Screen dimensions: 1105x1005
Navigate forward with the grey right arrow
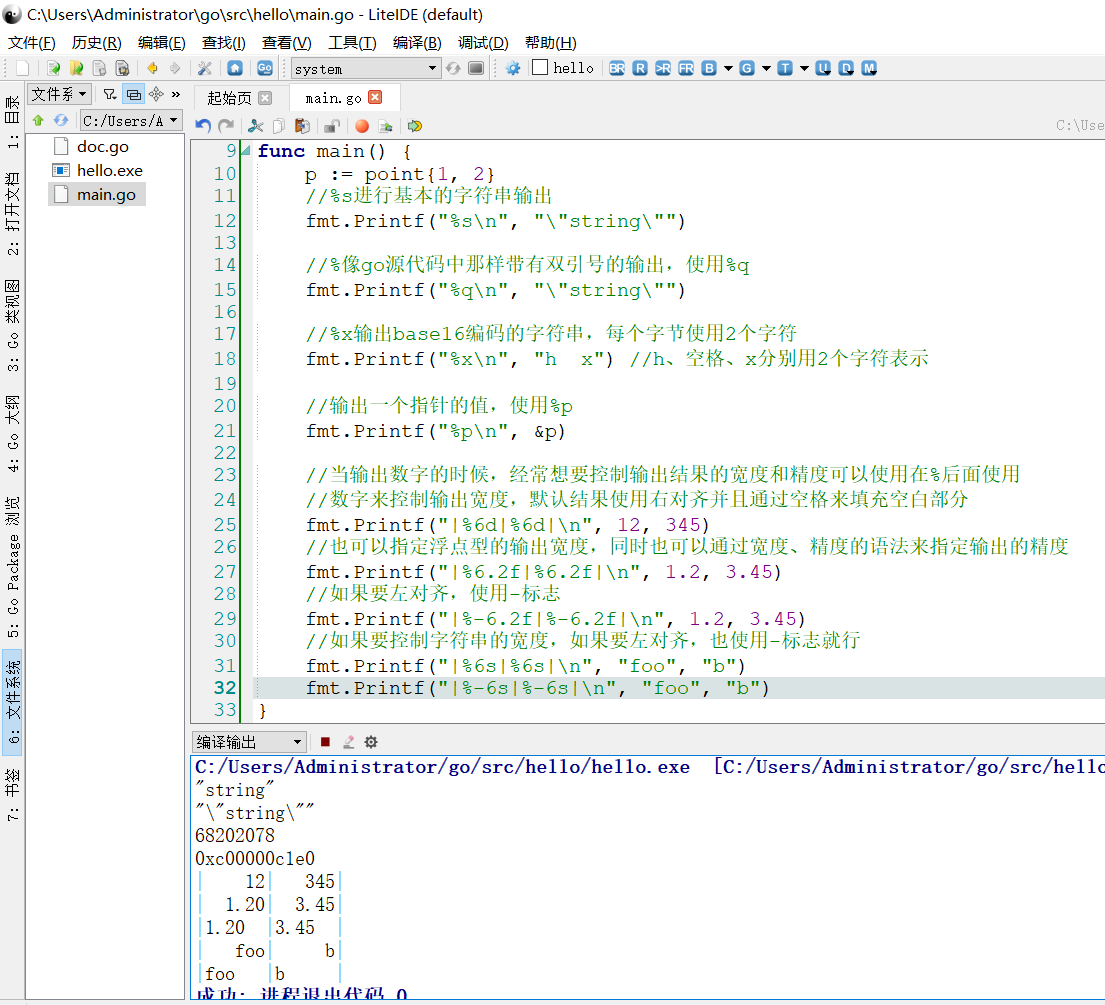(175, 68)
